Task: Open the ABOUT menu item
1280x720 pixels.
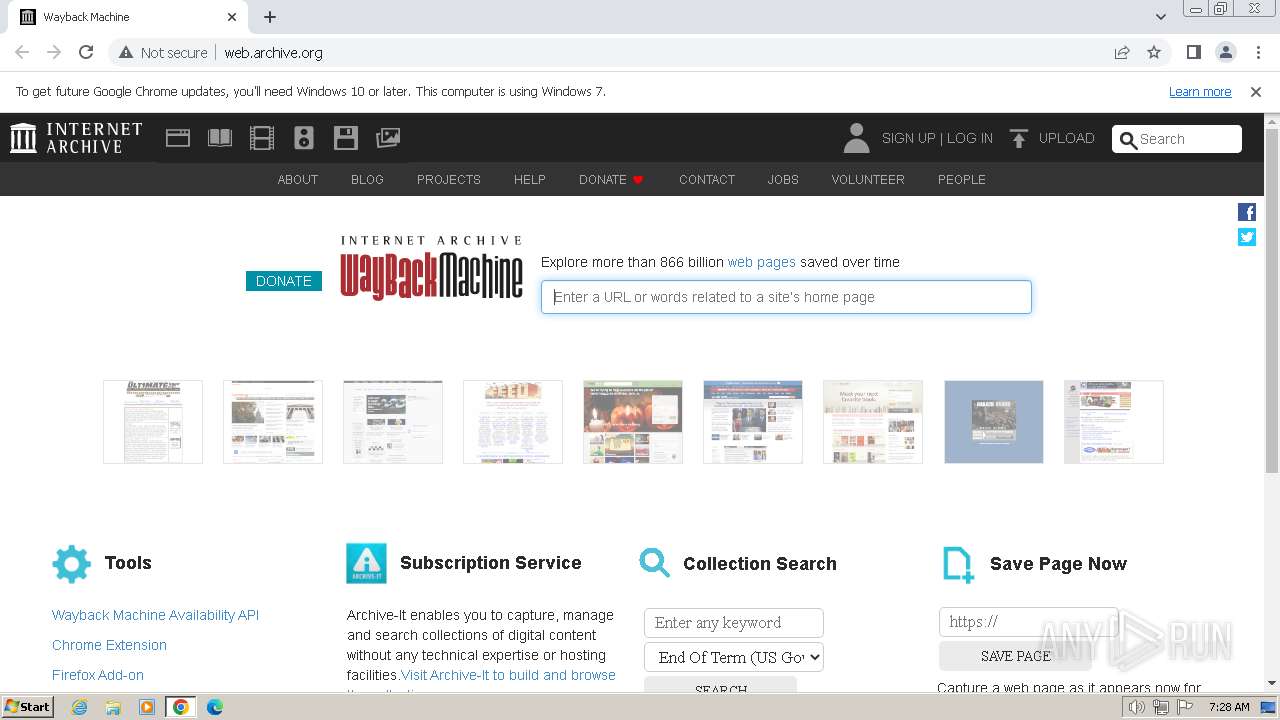Action: click(298, 180)
